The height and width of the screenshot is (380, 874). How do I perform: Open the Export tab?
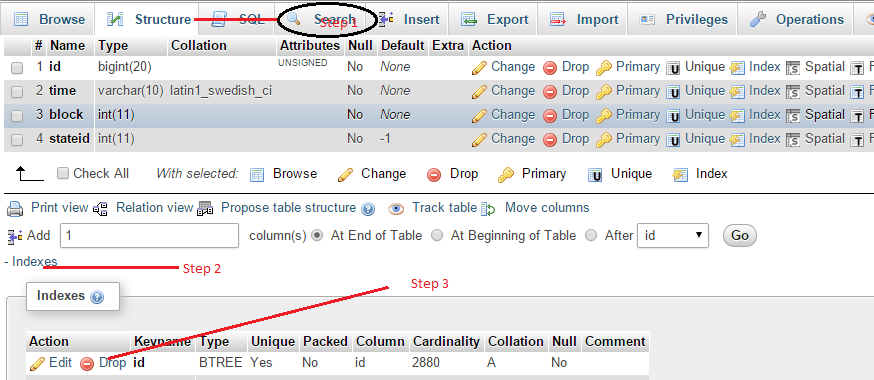494,20
